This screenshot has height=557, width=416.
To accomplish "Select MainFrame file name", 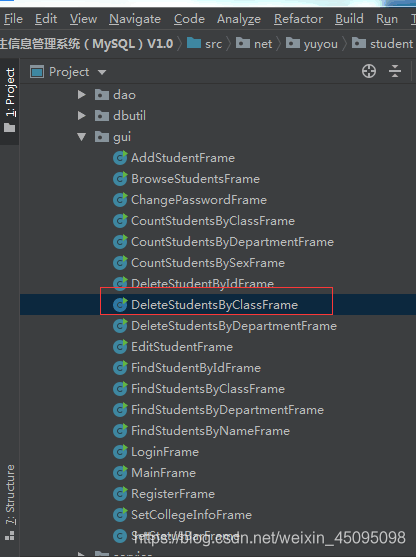I will 163,472.
